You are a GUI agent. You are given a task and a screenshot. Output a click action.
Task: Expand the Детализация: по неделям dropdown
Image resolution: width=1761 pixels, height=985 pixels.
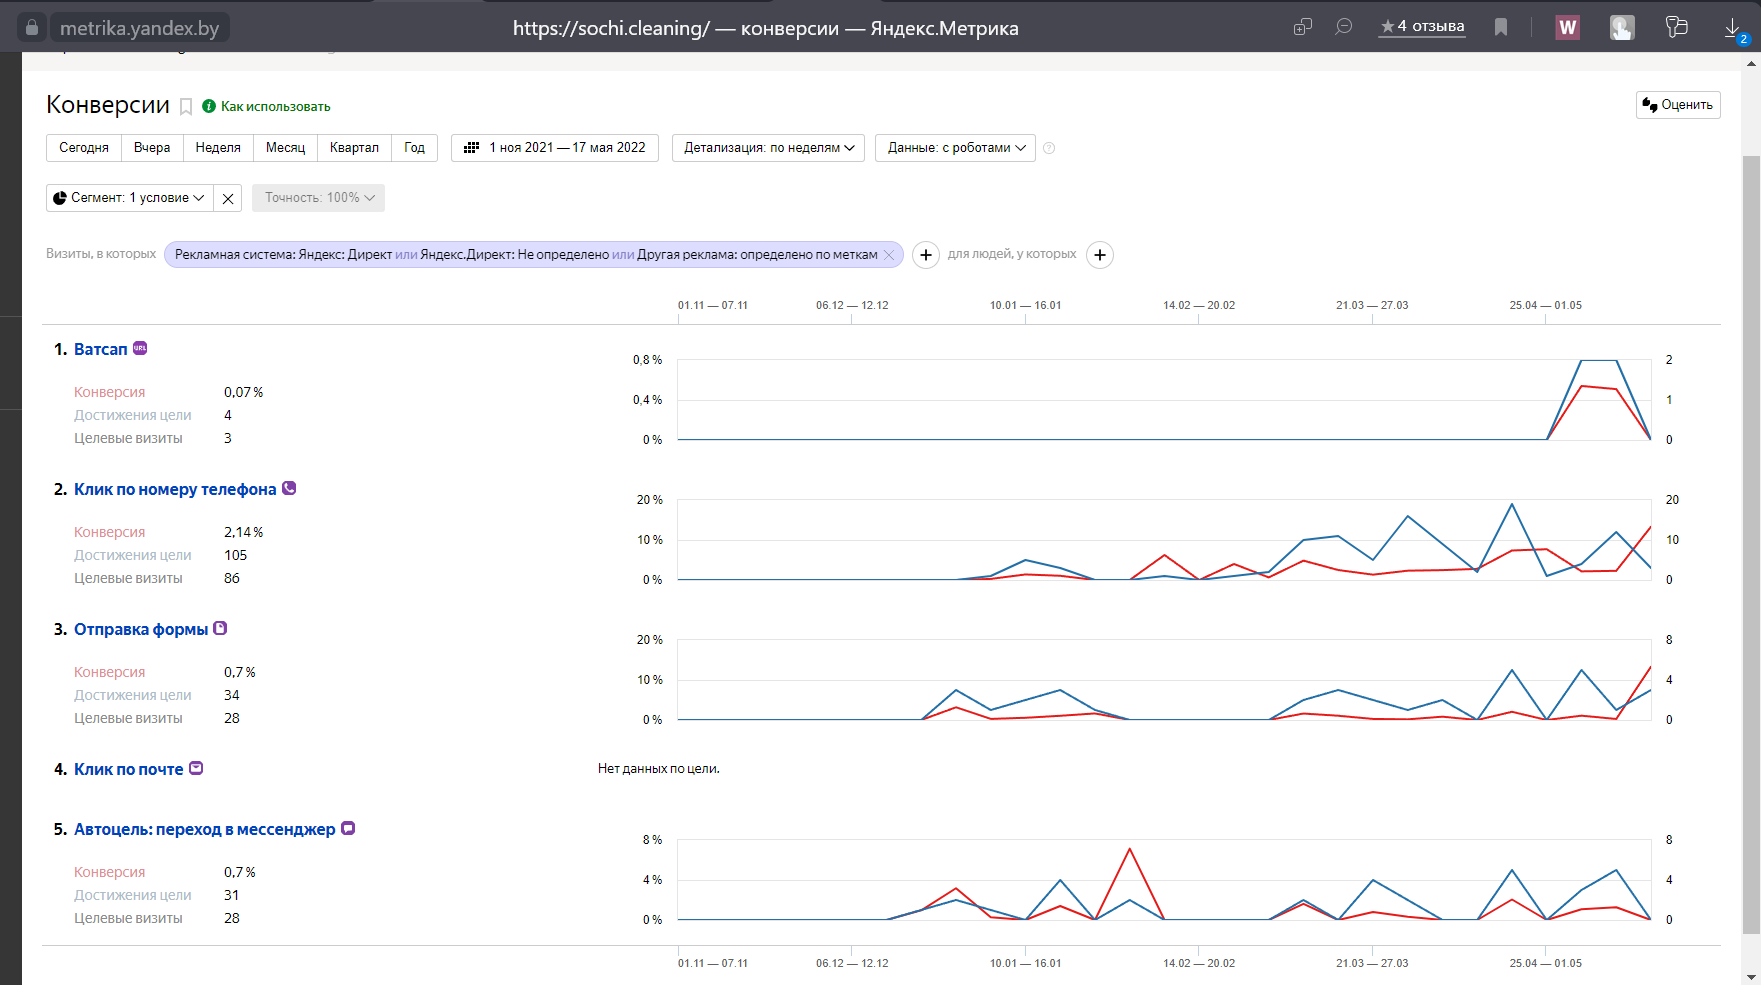(x=768, y=148)
